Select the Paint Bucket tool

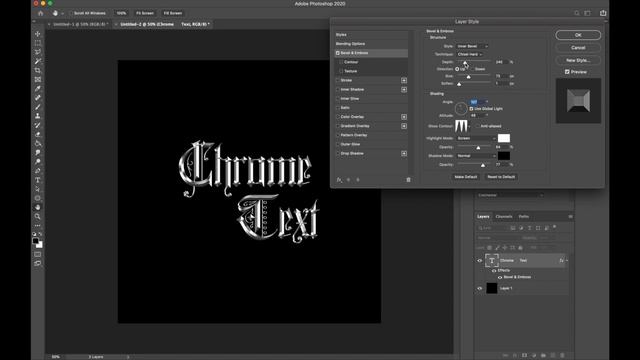pos(38,143)
